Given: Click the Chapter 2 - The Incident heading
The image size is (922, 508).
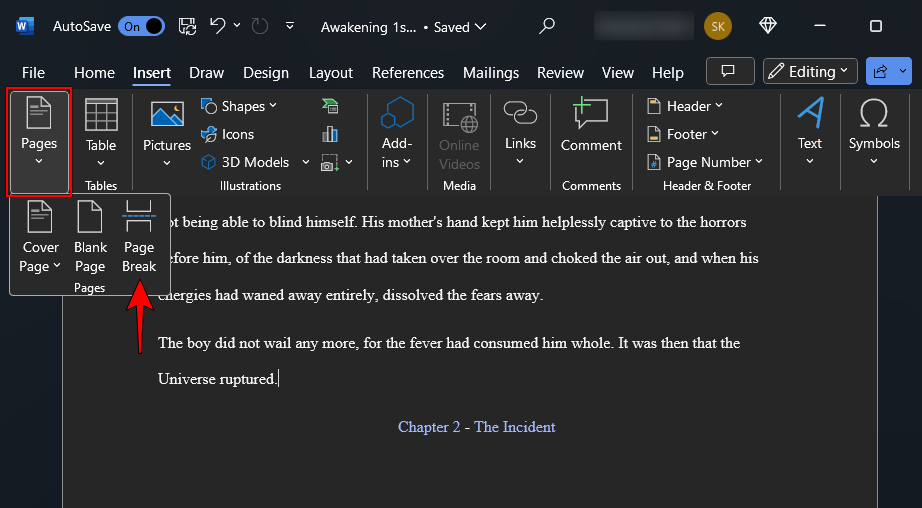Looking at the screenshot, I should (x=476, y=427).
